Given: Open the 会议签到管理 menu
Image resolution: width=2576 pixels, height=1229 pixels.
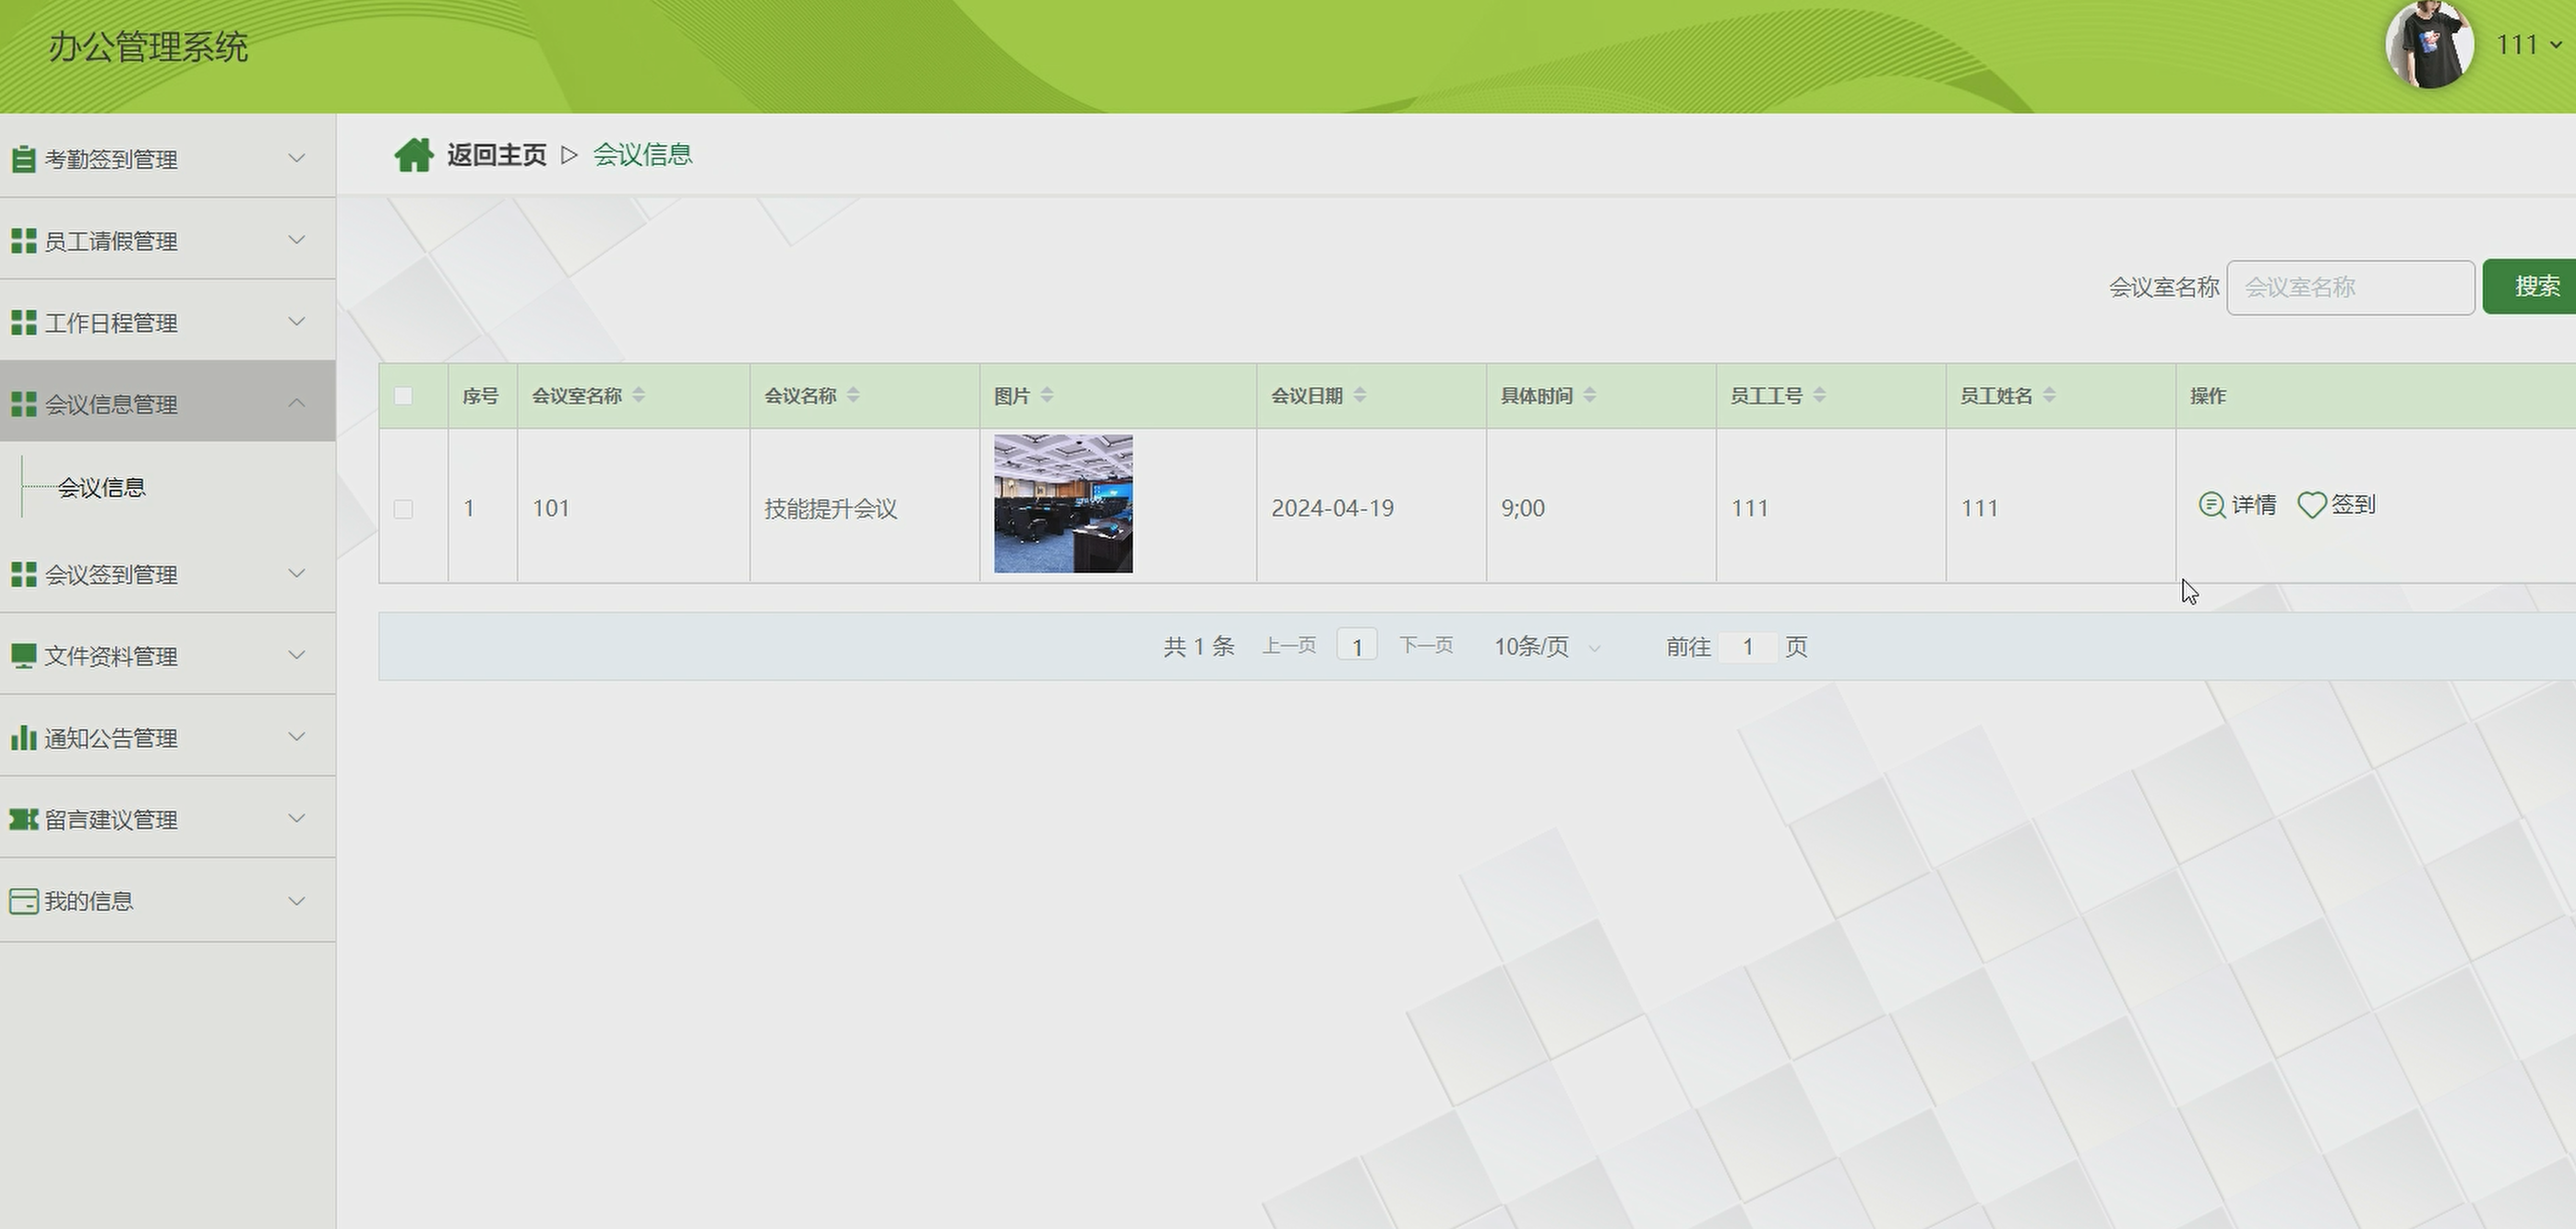Looking at the screenshot, I should coord(168,574).
